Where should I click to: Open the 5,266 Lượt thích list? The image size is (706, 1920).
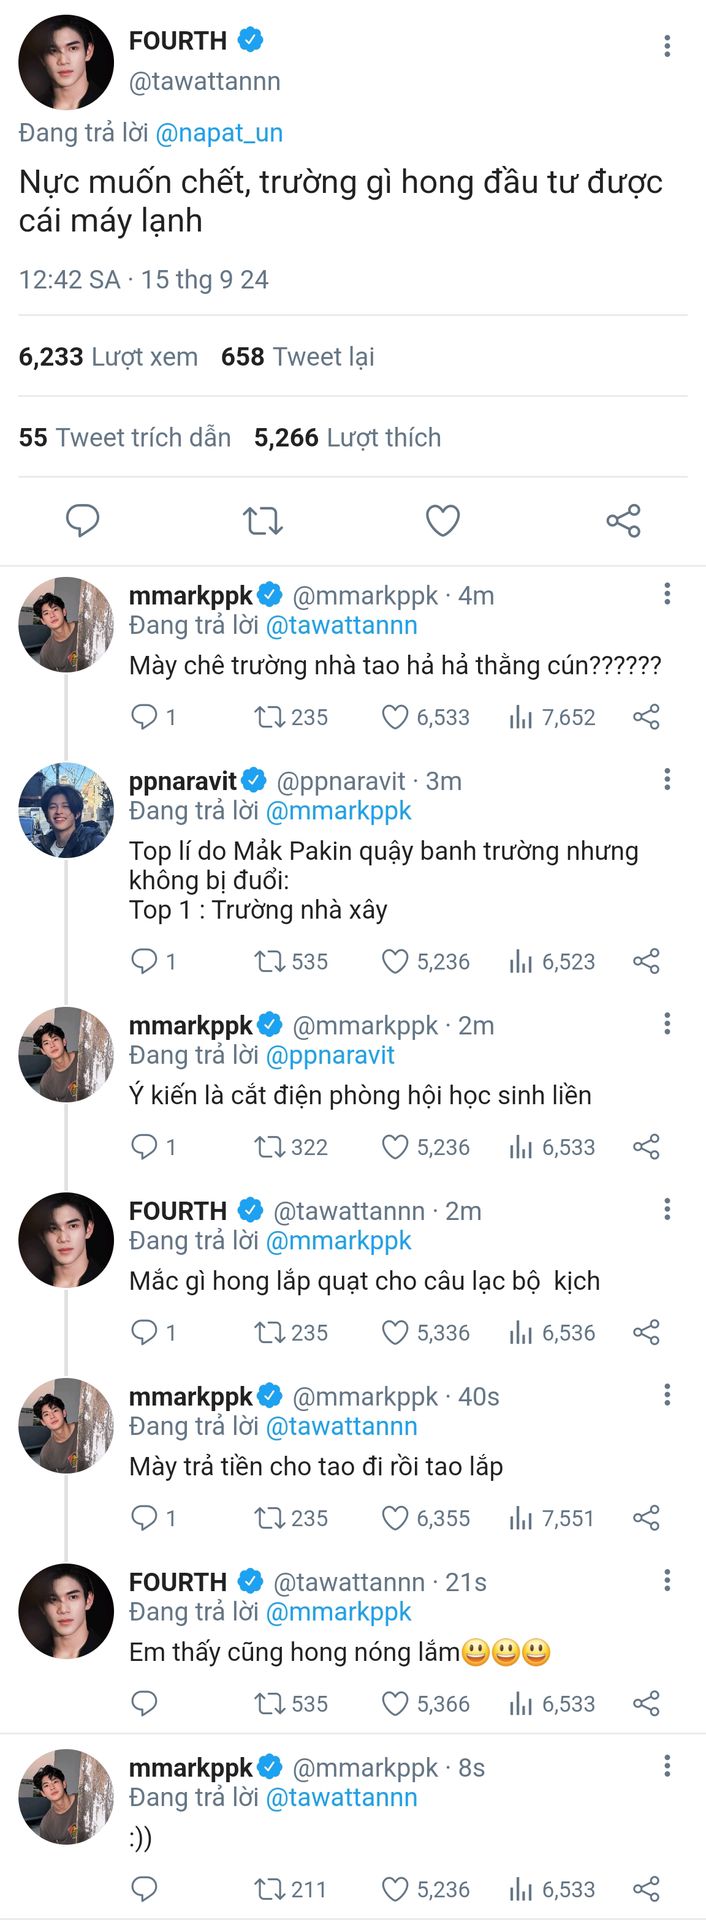point(347,437)
